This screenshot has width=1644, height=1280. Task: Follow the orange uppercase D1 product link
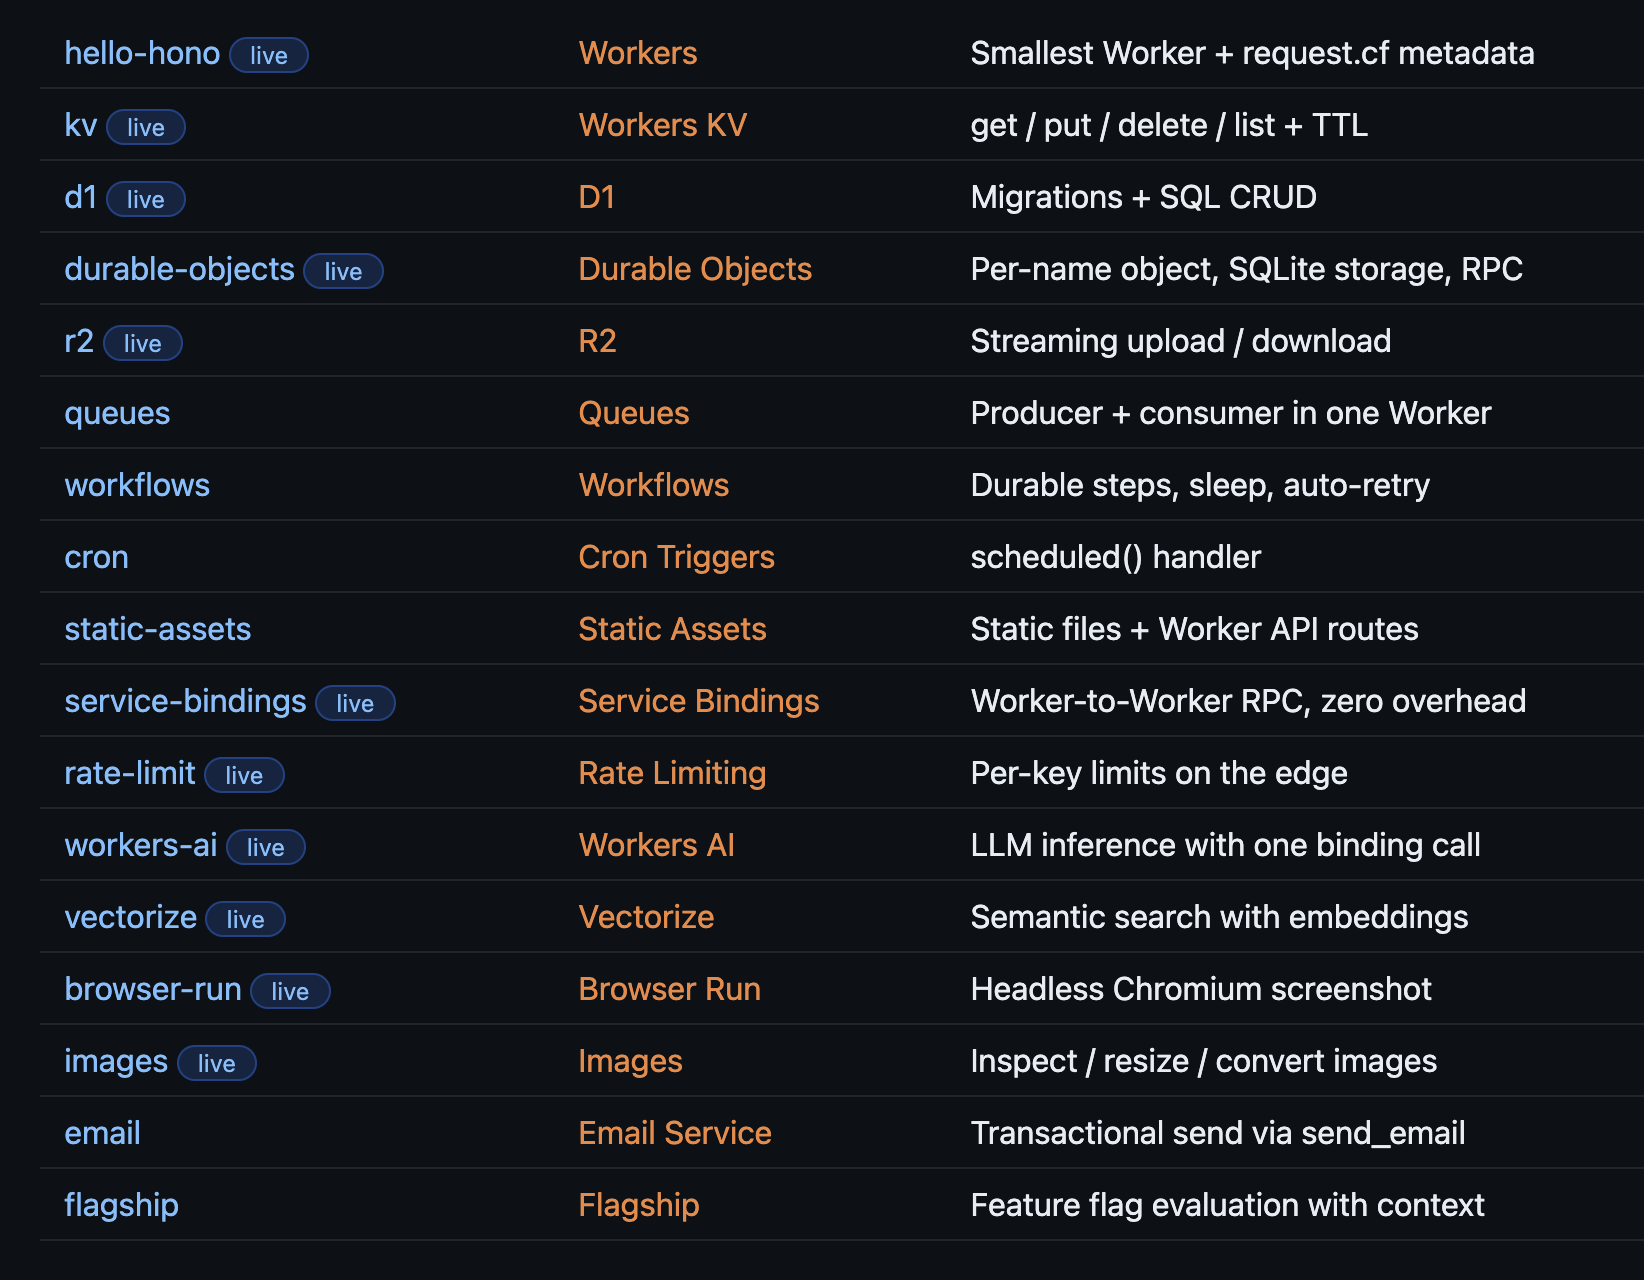click(x=596, y=197)
